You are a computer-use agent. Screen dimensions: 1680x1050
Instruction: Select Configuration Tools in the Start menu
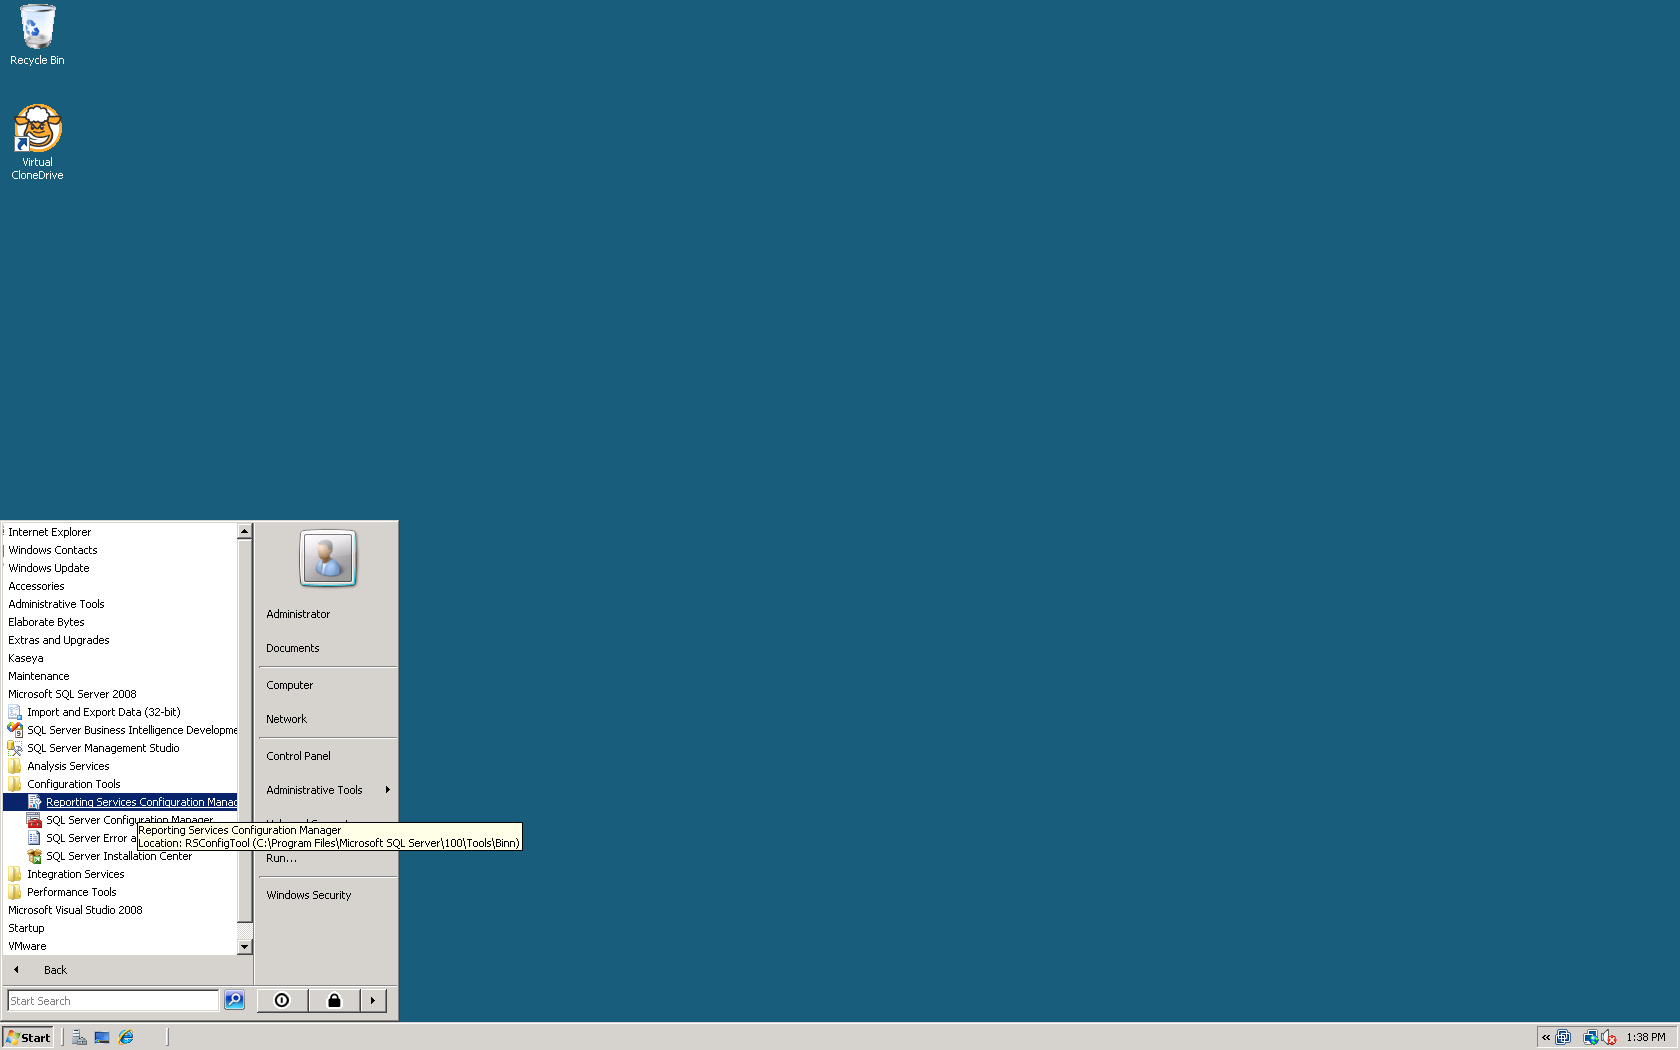click(x=72, y=783)
